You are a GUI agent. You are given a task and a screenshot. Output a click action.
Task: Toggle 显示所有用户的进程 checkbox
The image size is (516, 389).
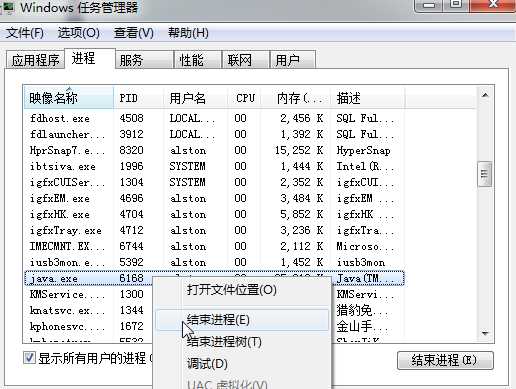point(29,358)
